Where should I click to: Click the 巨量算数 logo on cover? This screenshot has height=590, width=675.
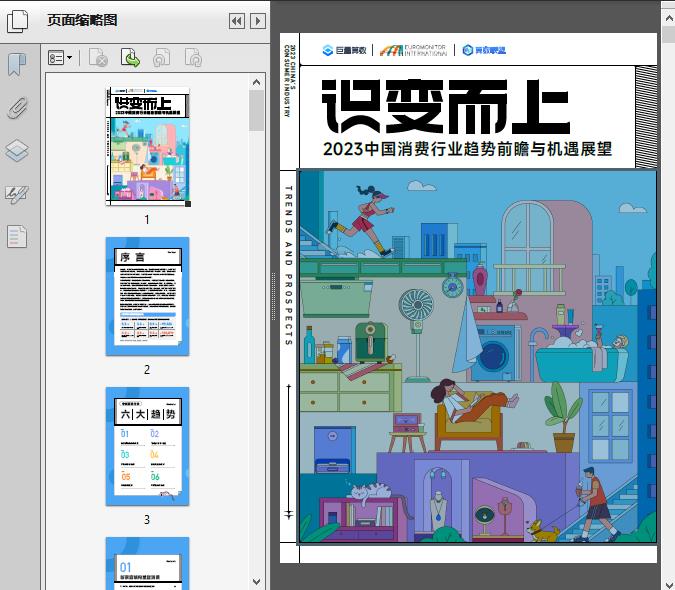pos(344,50)
